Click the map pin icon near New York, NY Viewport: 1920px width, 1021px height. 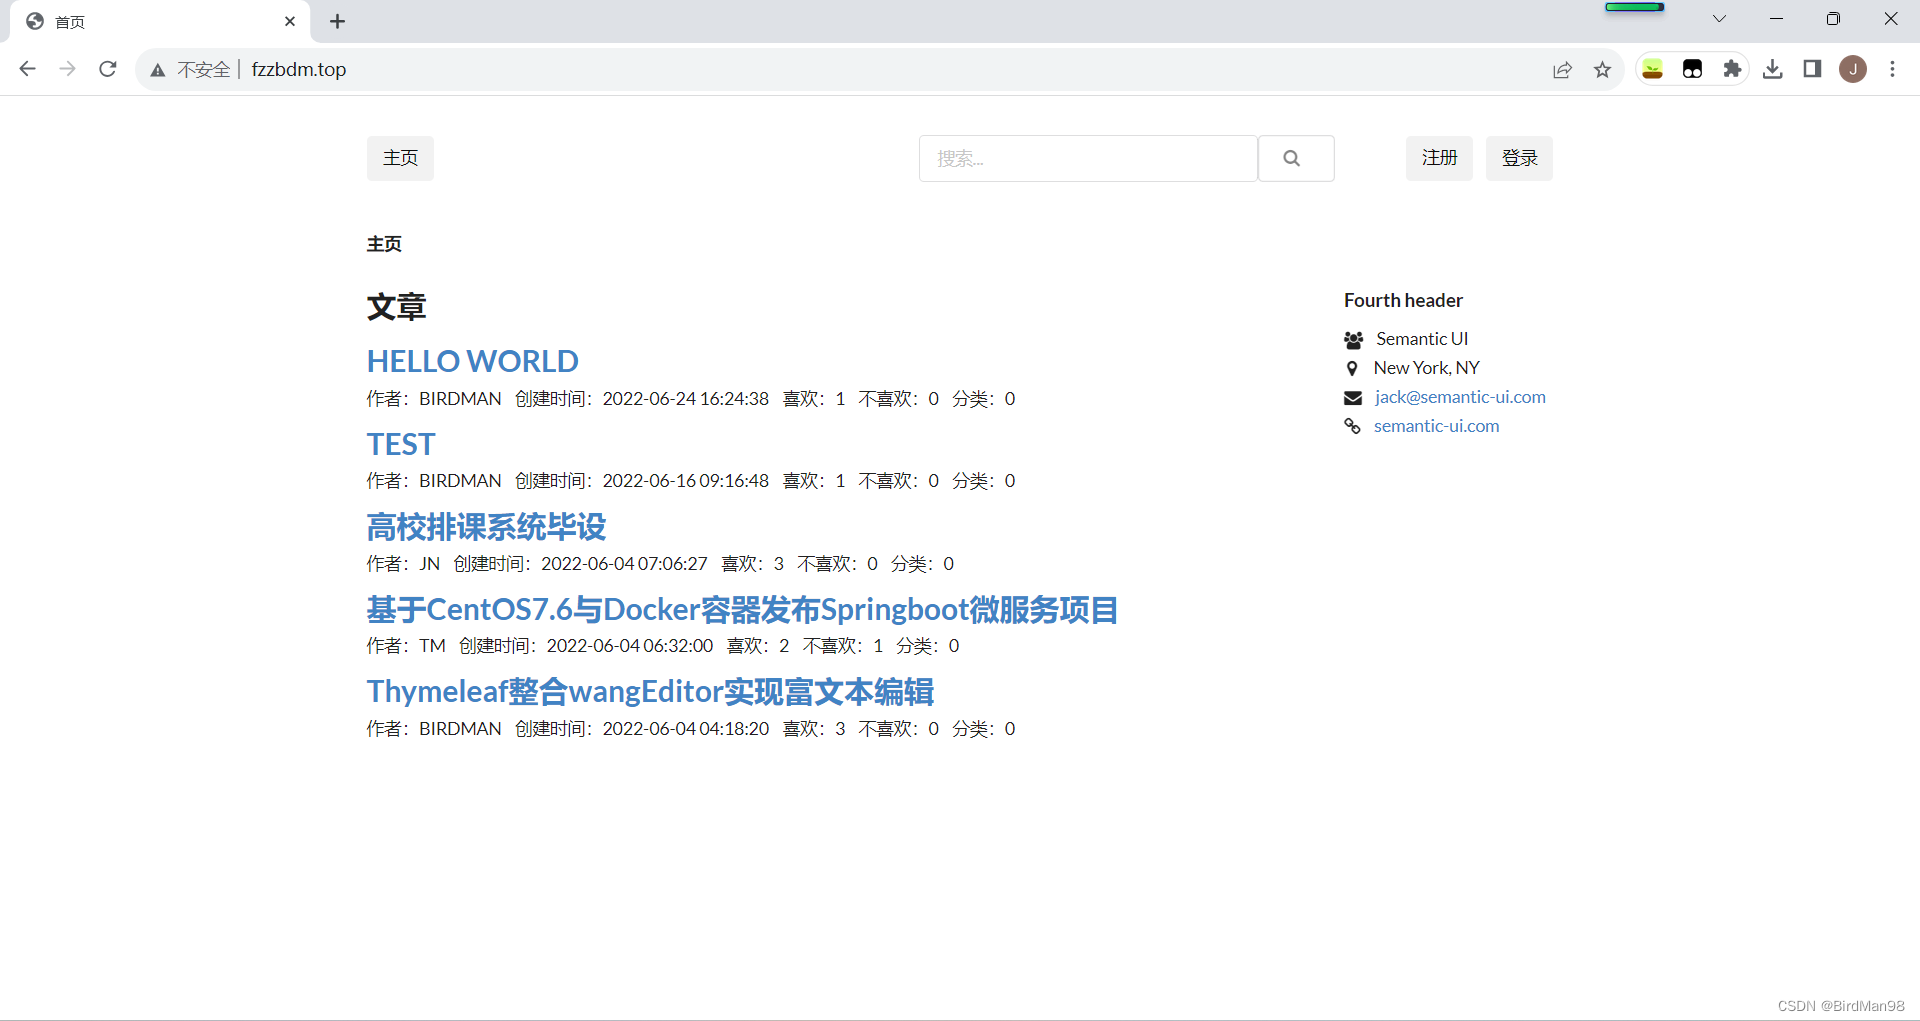(x=1353, y=368)
